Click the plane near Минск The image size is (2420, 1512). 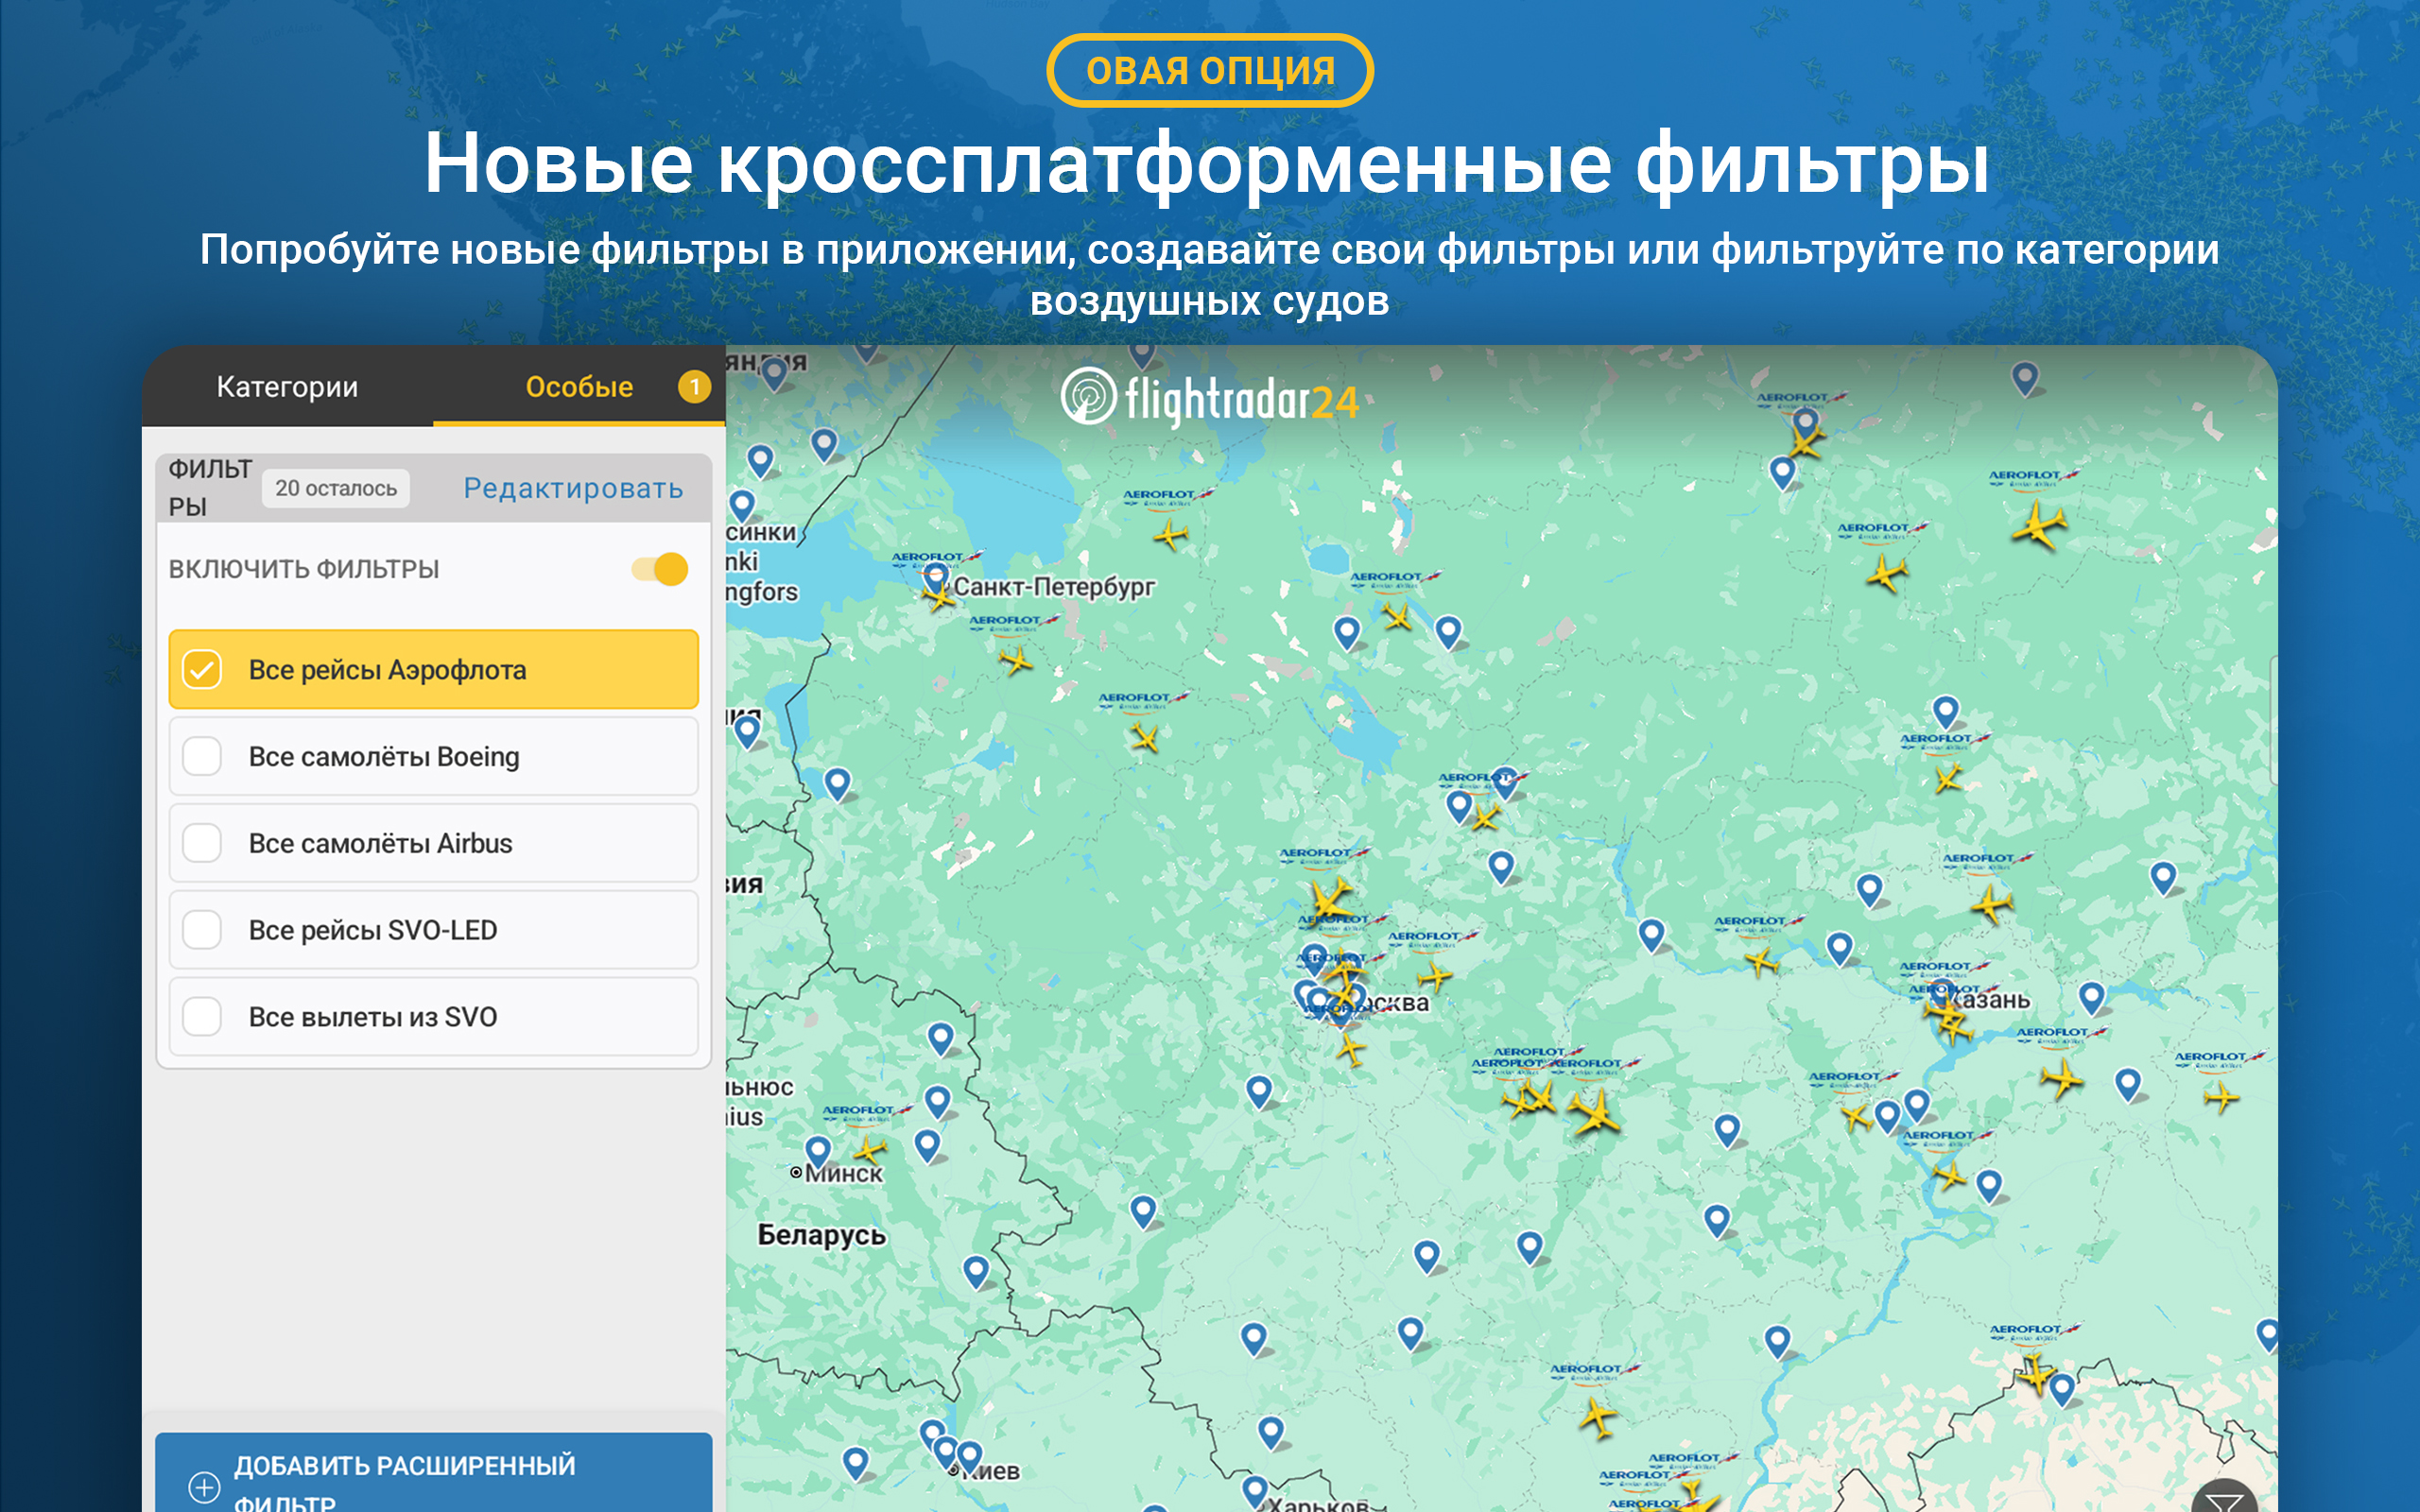870,1149
